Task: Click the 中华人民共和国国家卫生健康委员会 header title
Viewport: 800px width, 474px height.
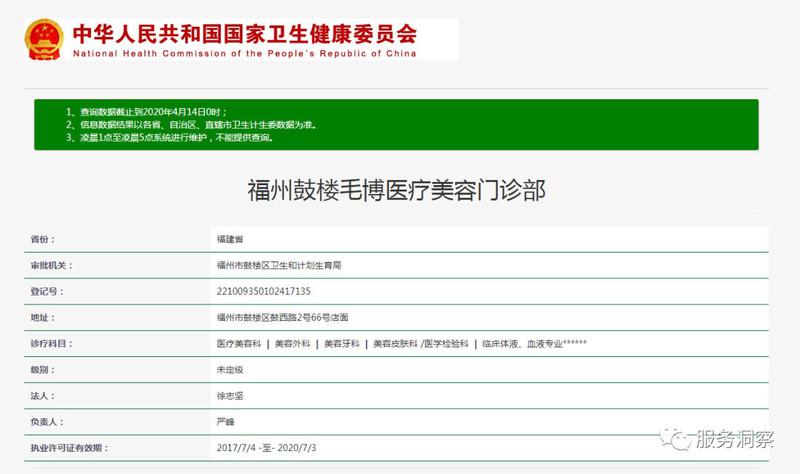Action: pyautogui.click(x=244, y=30)
